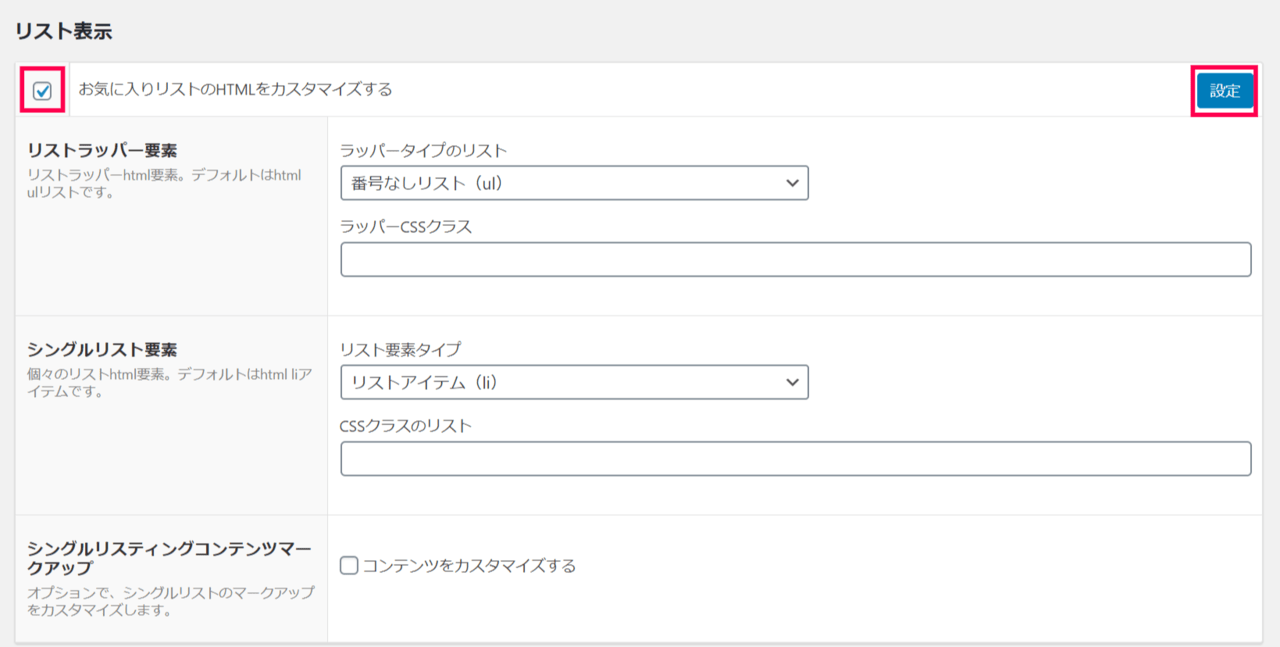Viewport: 1280px width, 647px height.
Task: Click the リスト表示 heading
Action: 63,31
